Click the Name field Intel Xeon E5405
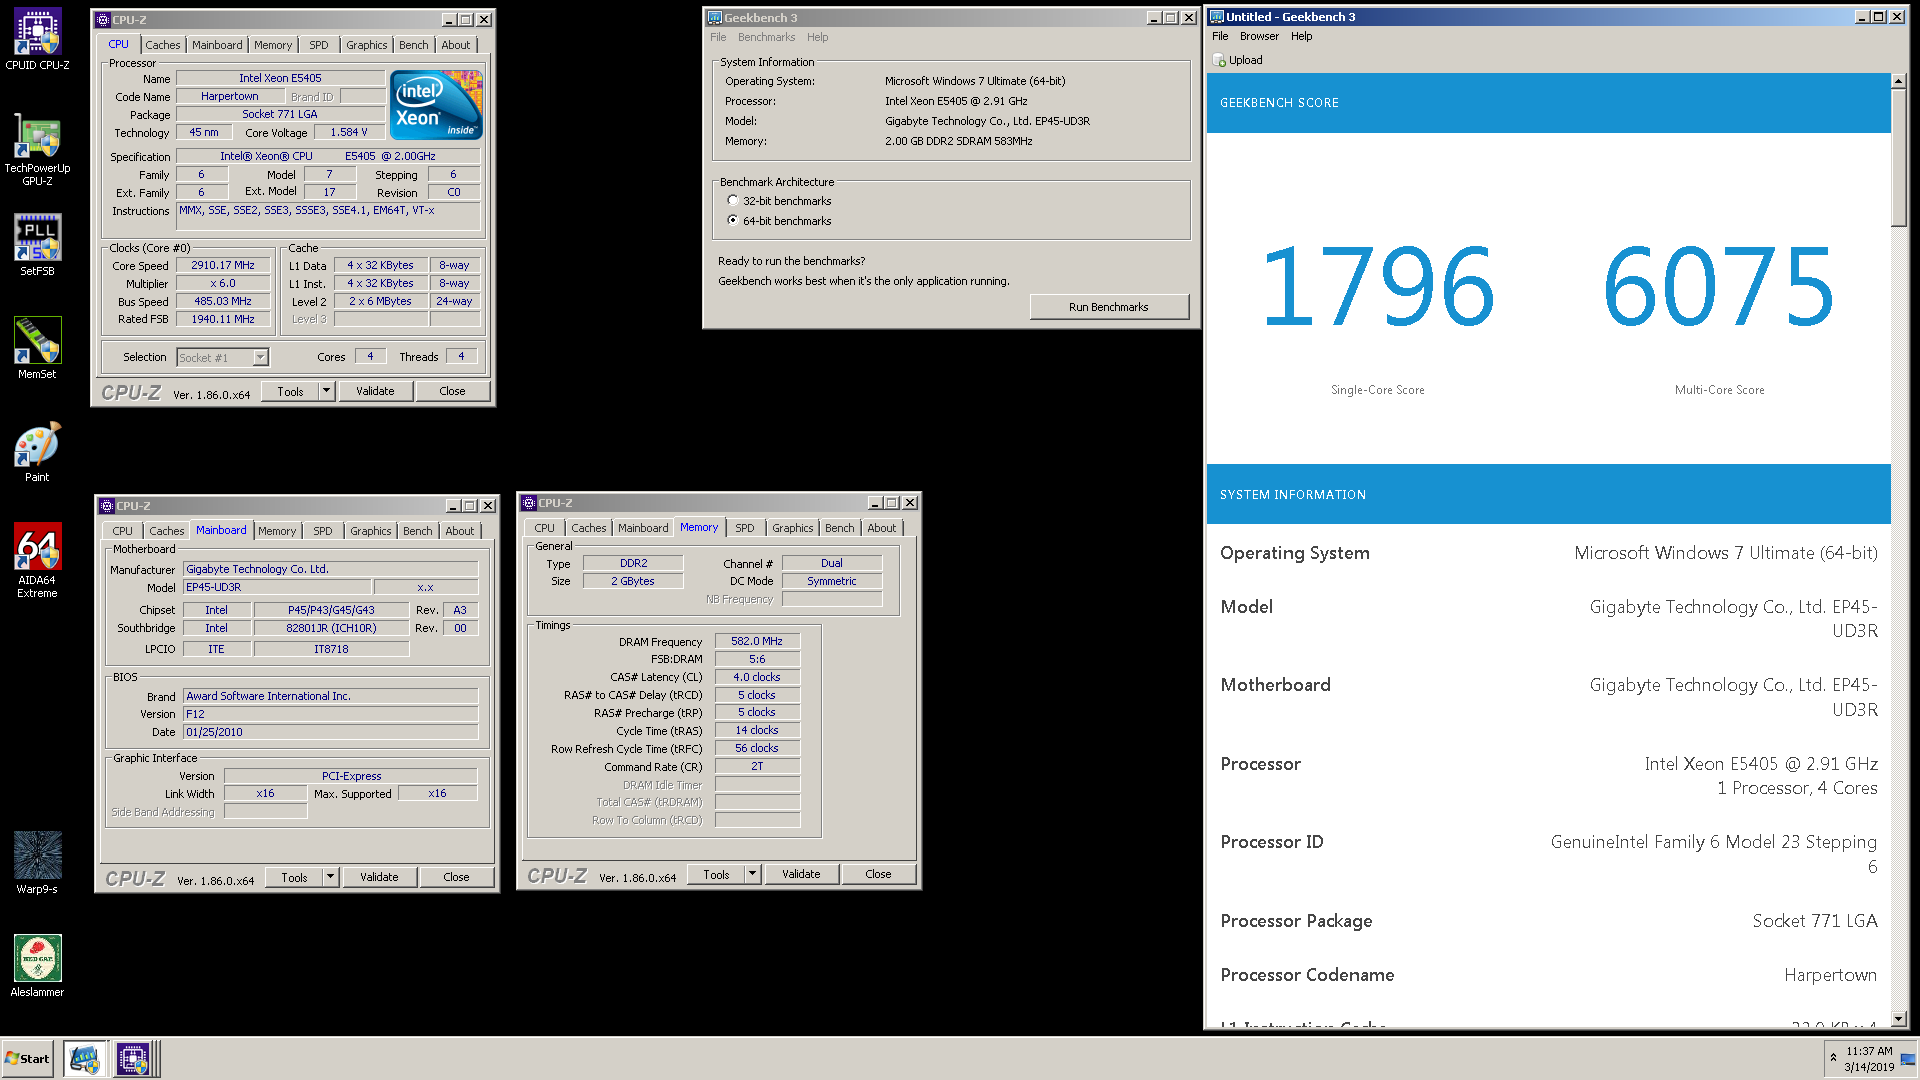 click(280, 78)
